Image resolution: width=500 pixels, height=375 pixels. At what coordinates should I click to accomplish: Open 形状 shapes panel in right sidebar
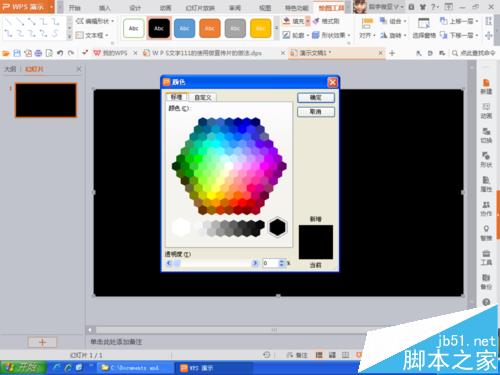tap(486, 160)
